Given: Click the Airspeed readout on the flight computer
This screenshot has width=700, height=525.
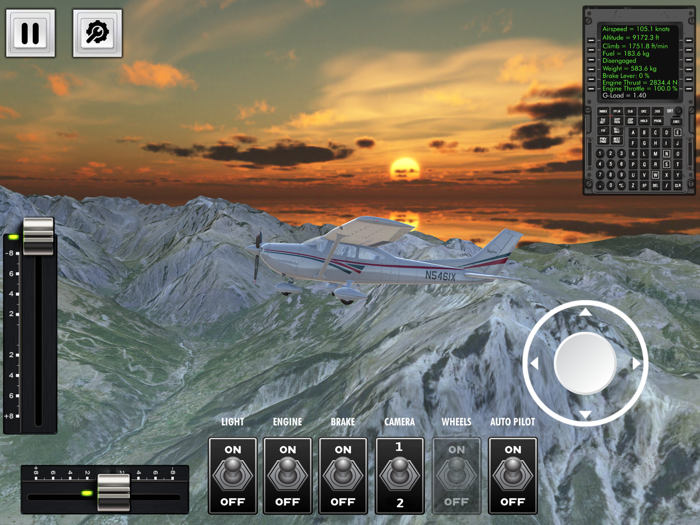Looking at the screenshot, I should 636,29.
